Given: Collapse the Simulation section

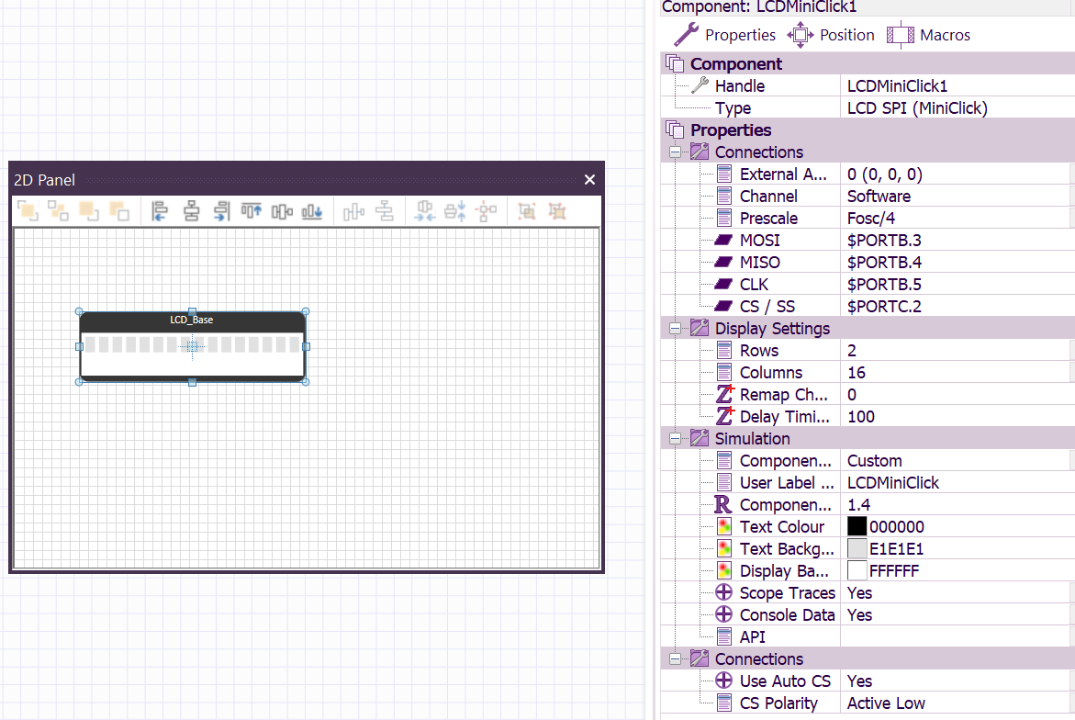Looking at the screenshot, I should tap(674, 438).
